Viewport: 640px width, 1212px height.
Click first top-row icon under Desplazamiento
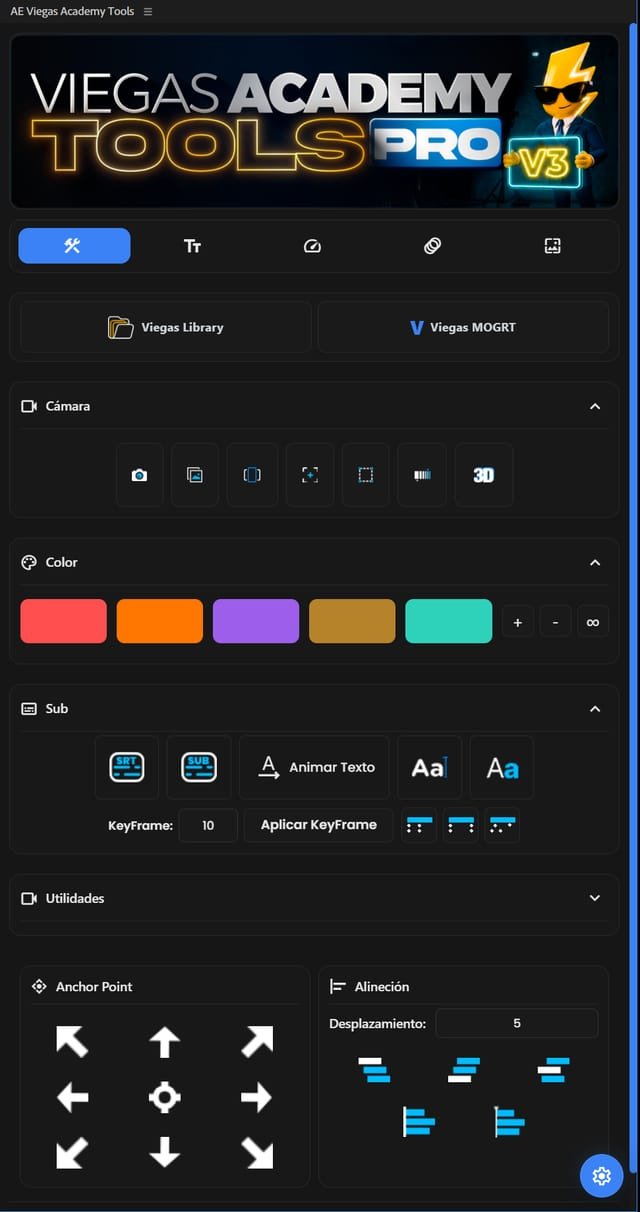374,1070
